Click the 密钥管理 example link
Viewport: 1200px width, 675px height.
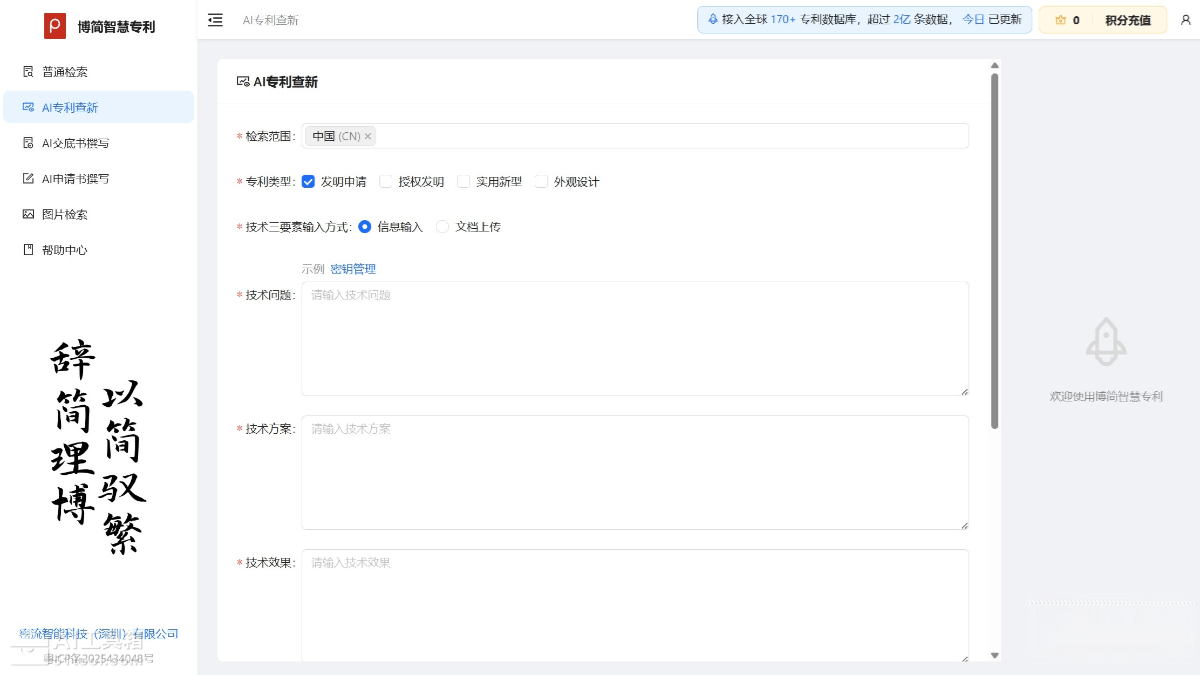click(x=353, y=269)
